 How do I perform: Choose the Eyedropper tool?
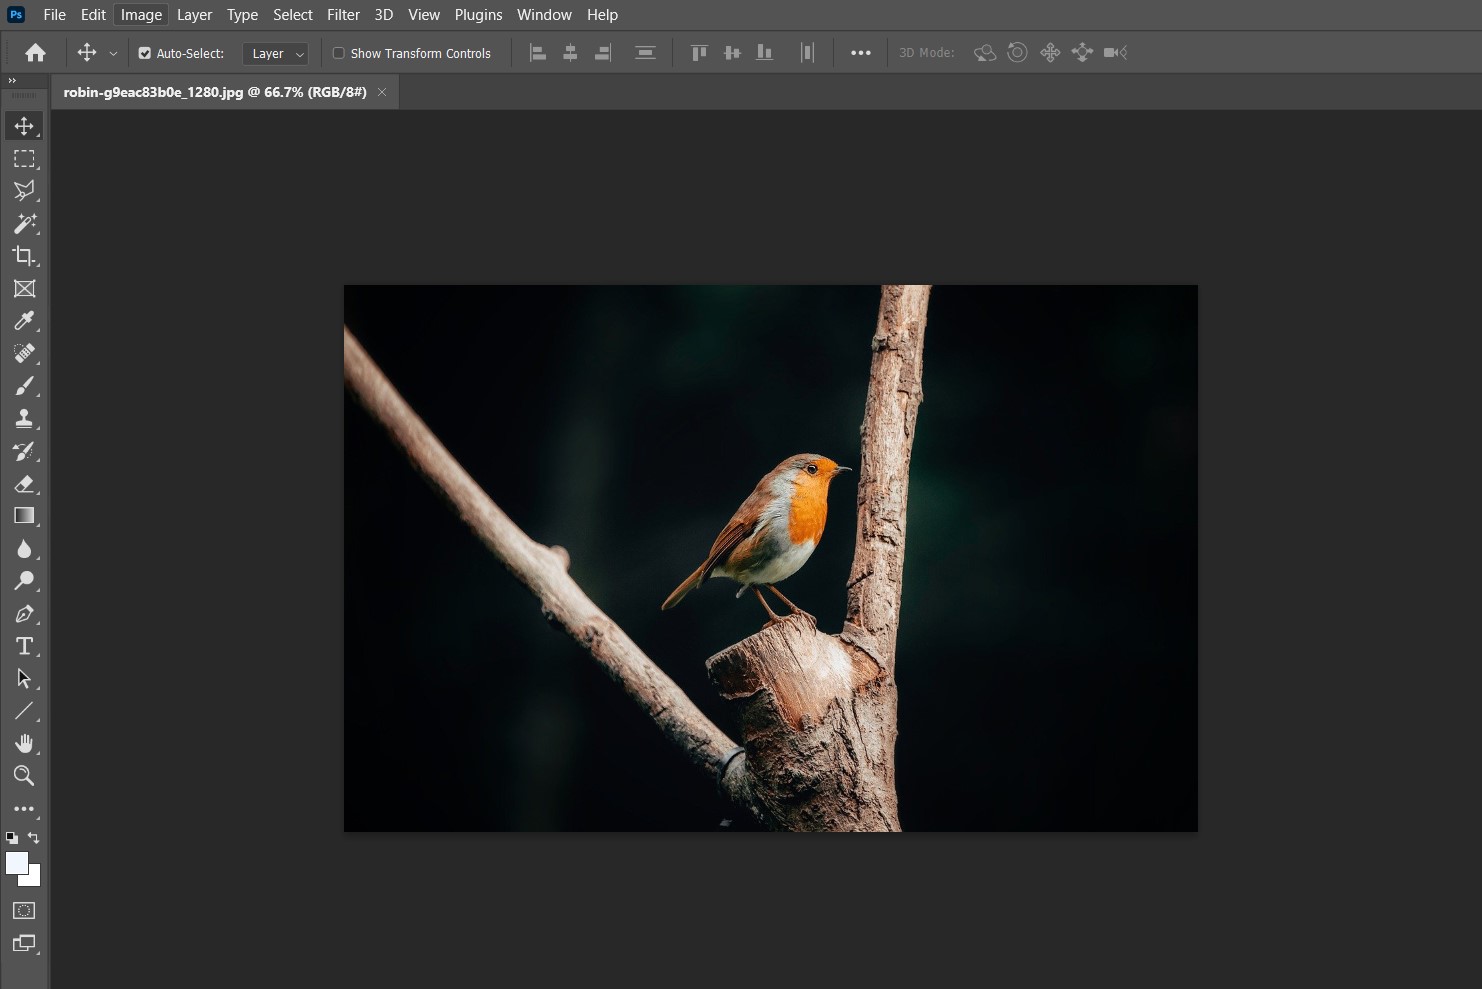point(24,321)
